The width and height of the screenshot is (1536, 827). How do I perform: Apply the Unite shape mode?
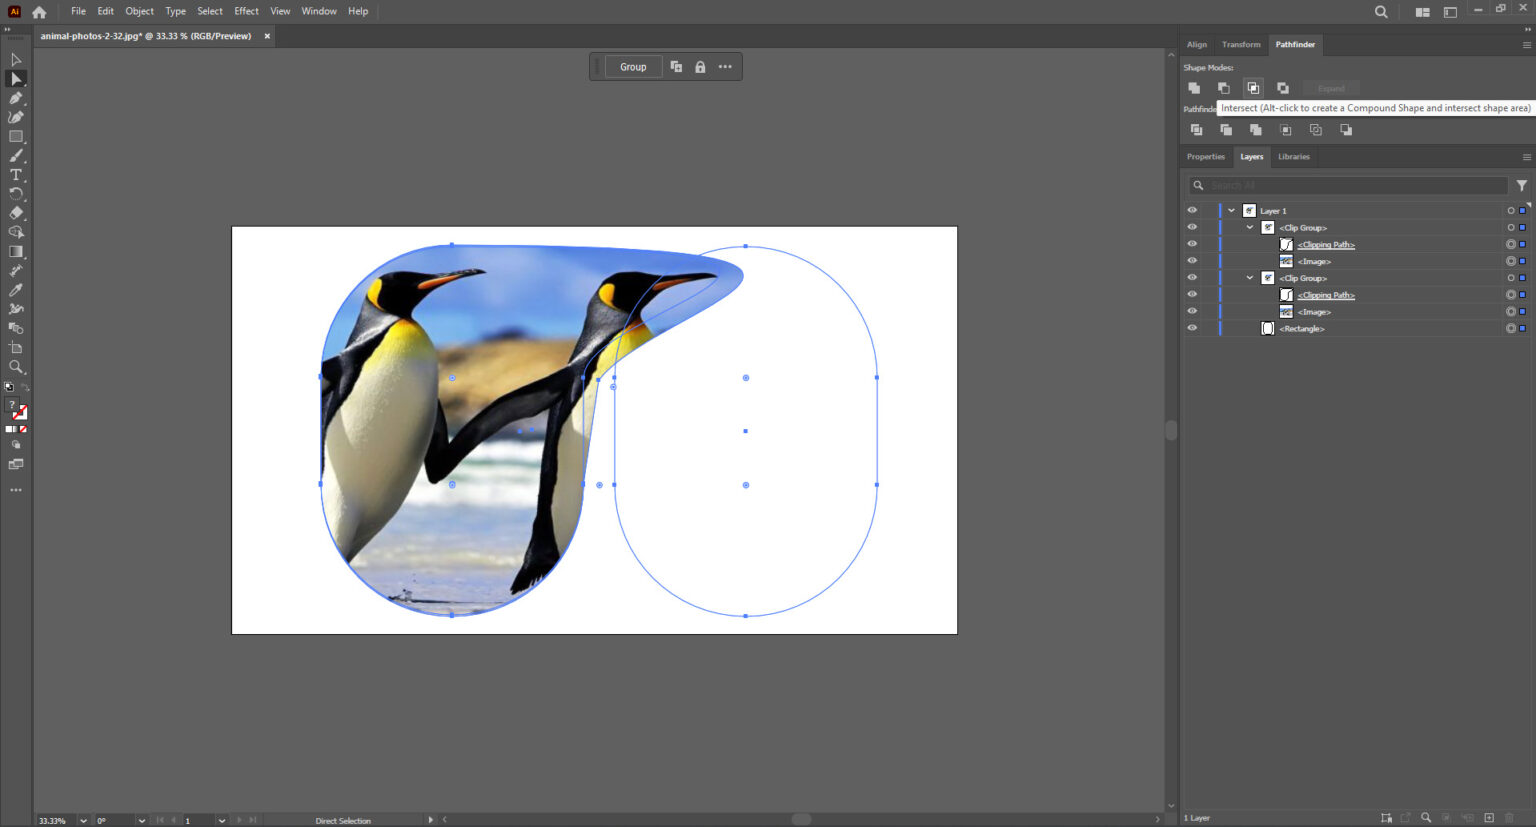point(1194,88)
